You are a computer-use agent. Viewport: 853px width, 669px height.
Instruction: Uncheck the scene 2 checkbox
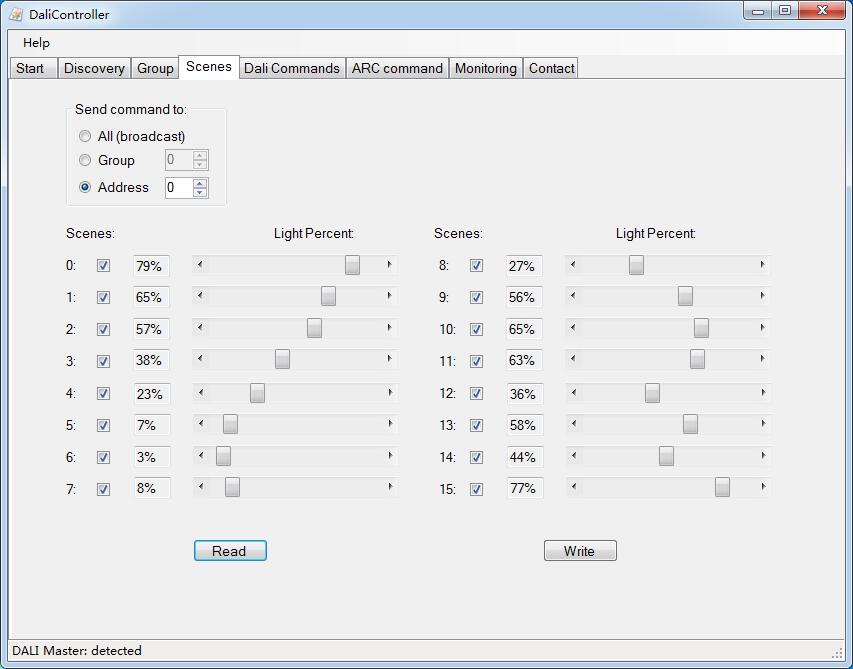[103, 329]
